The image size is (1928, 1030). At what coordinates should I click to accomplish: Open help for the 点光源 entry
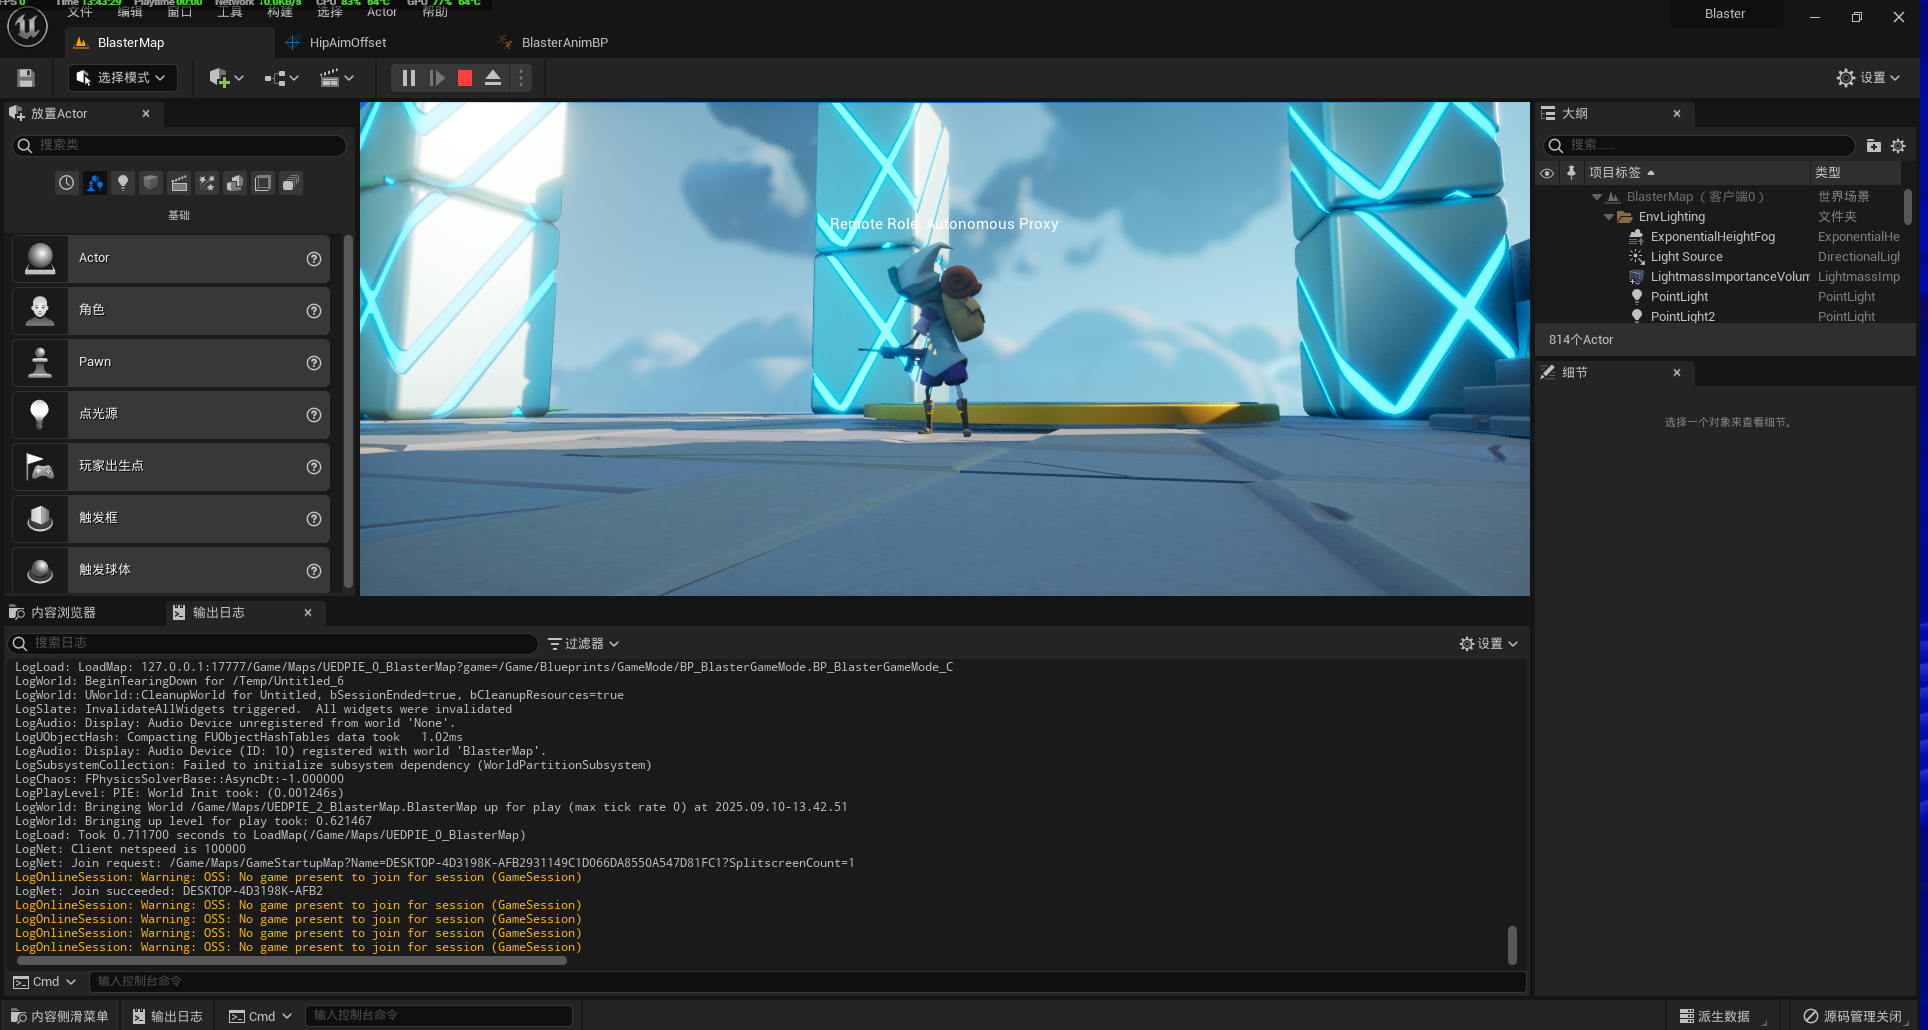(x=314, y=415)
